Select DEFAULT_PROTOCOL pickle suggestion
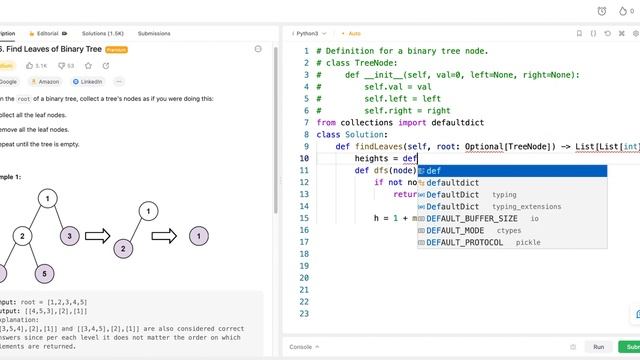The width and height of the screenshot is (640, 360). tap(512, 242)
